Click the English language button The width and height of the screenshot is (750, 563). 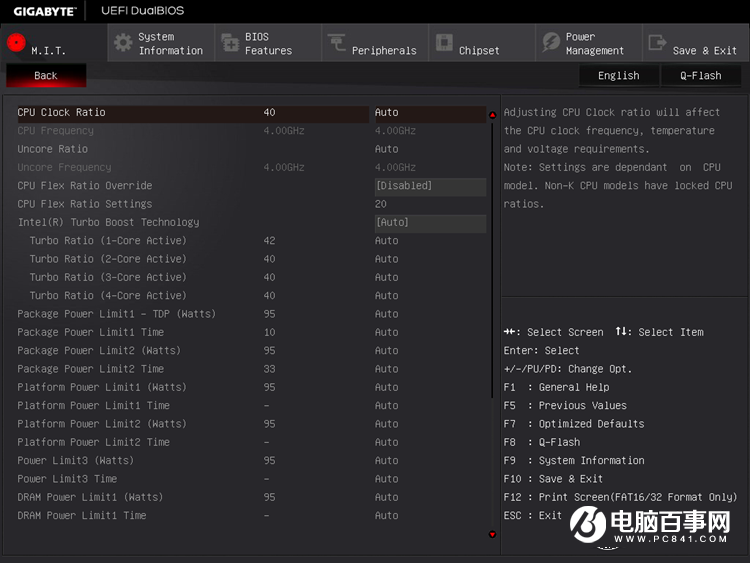point(619,75)
